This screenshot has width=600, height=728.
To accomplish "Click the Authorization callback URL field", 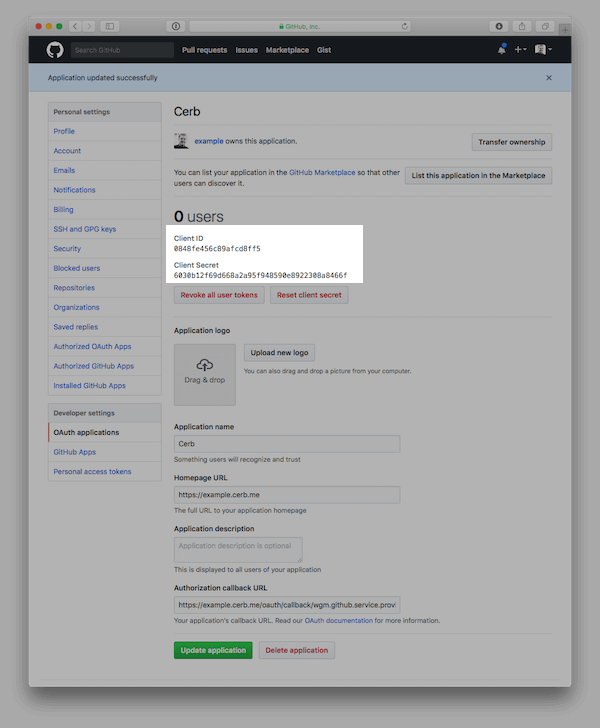I will point(287,605).
